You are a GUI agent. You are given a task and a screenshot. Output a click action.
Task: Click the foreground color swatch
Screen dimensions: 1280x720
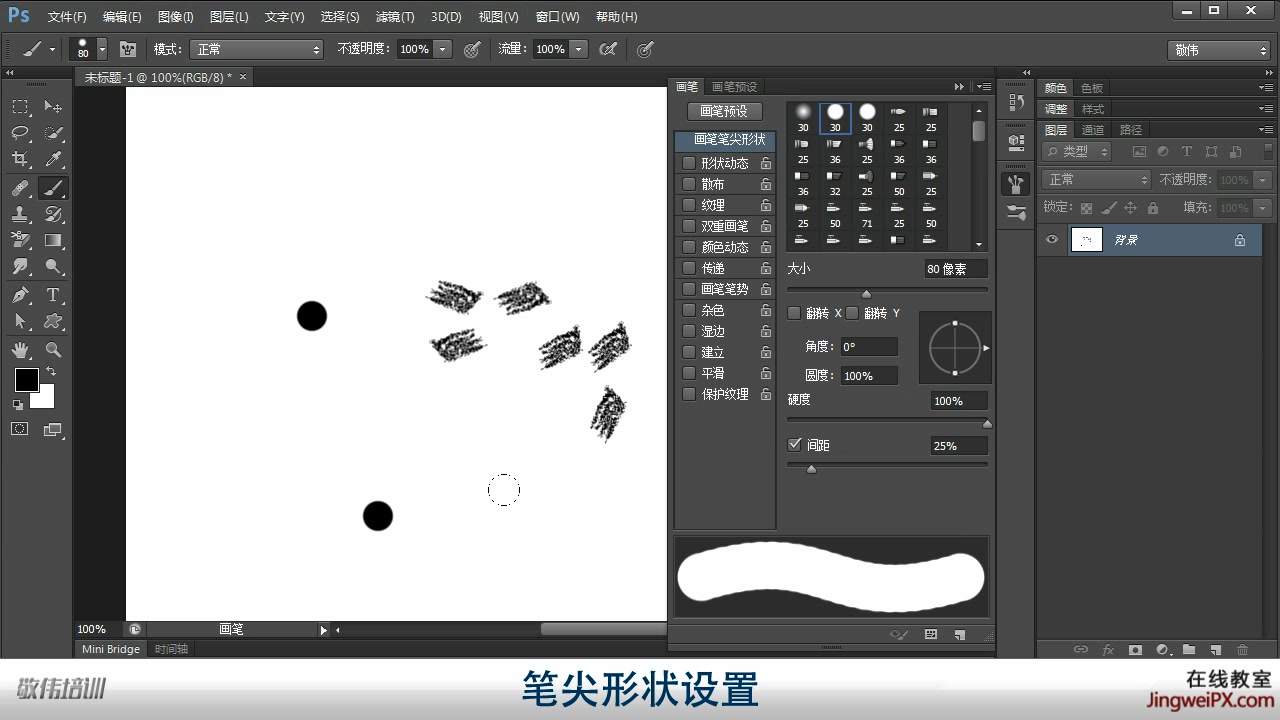click(x=26, y=380)
